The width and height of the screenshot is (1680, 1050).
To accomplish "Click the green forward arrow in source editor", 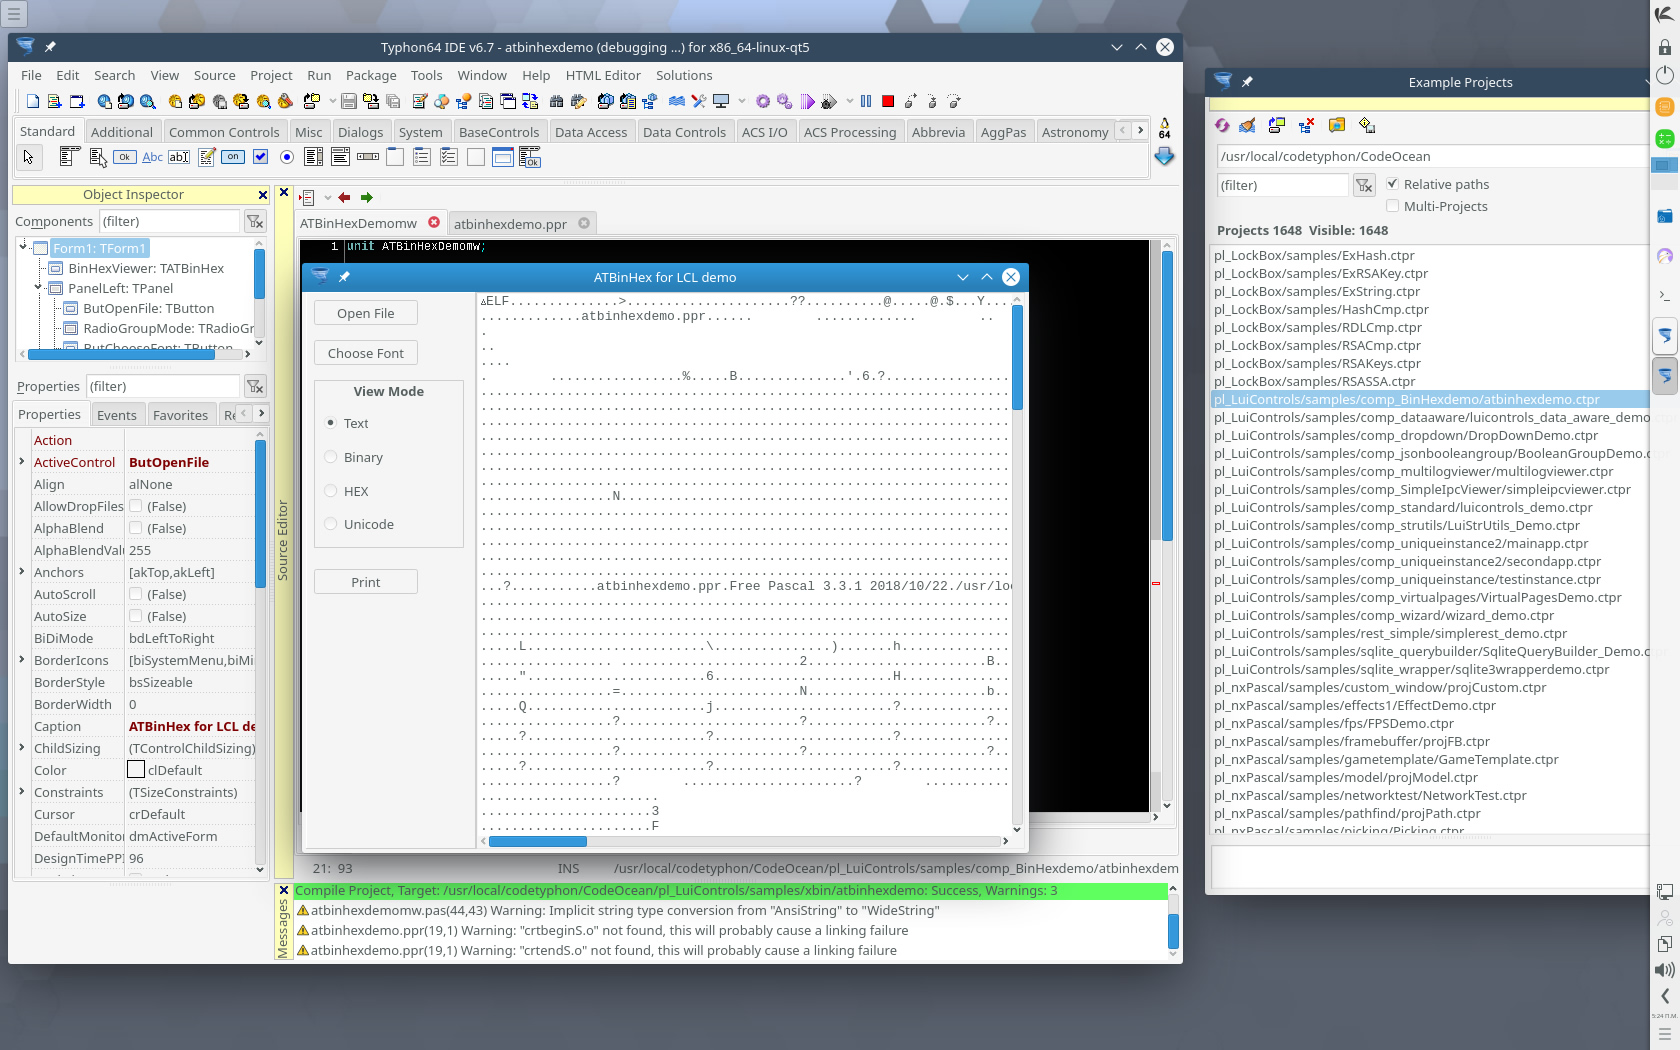I will click(x=366, y=198).
